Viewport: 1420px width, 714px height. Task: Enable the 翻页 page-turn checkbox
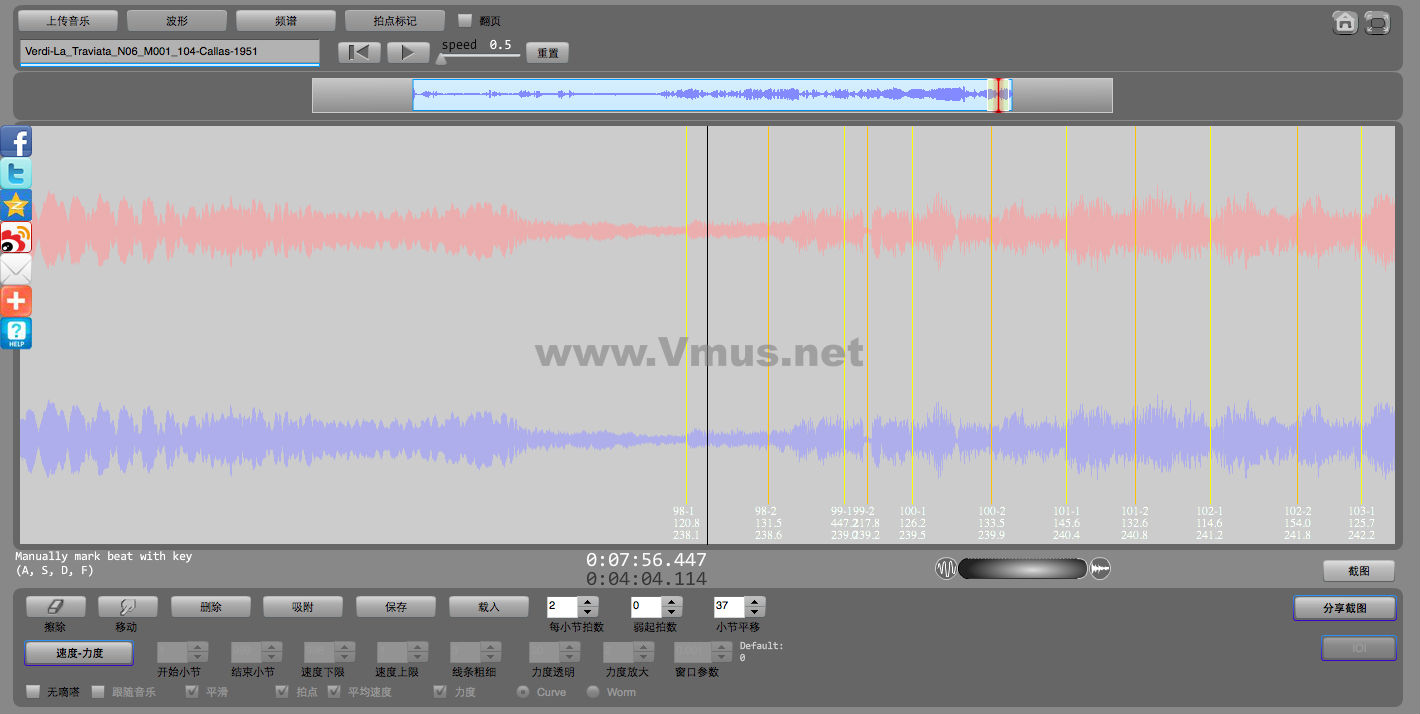point(465,20)
